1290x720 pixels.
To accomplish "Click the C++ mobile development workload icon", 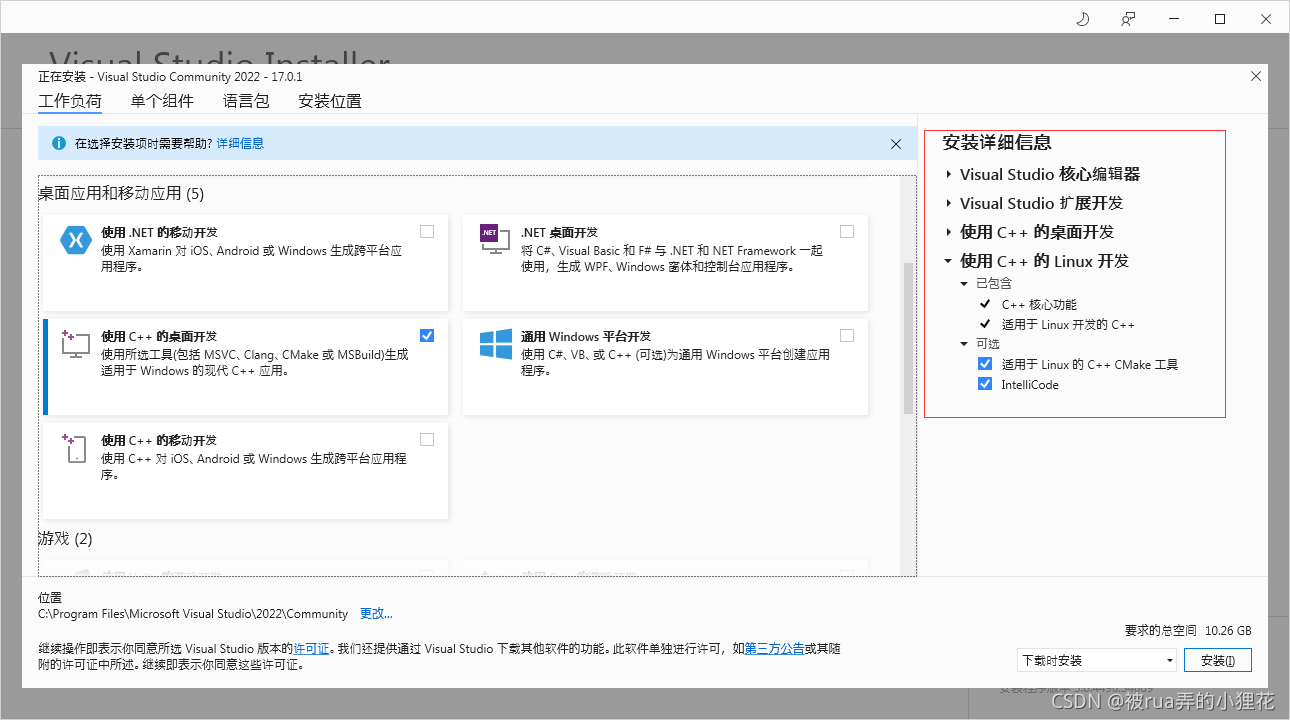I will (x=76, y=447).
